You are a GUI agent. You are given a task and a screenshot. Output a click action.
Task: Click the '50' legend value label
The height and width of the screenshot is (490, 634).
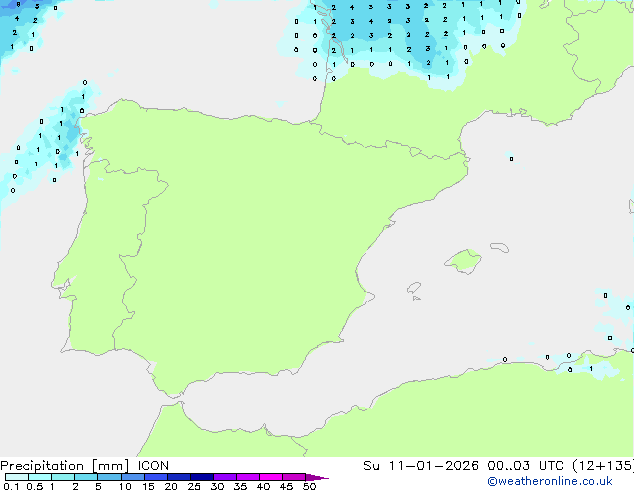[310, 486]
